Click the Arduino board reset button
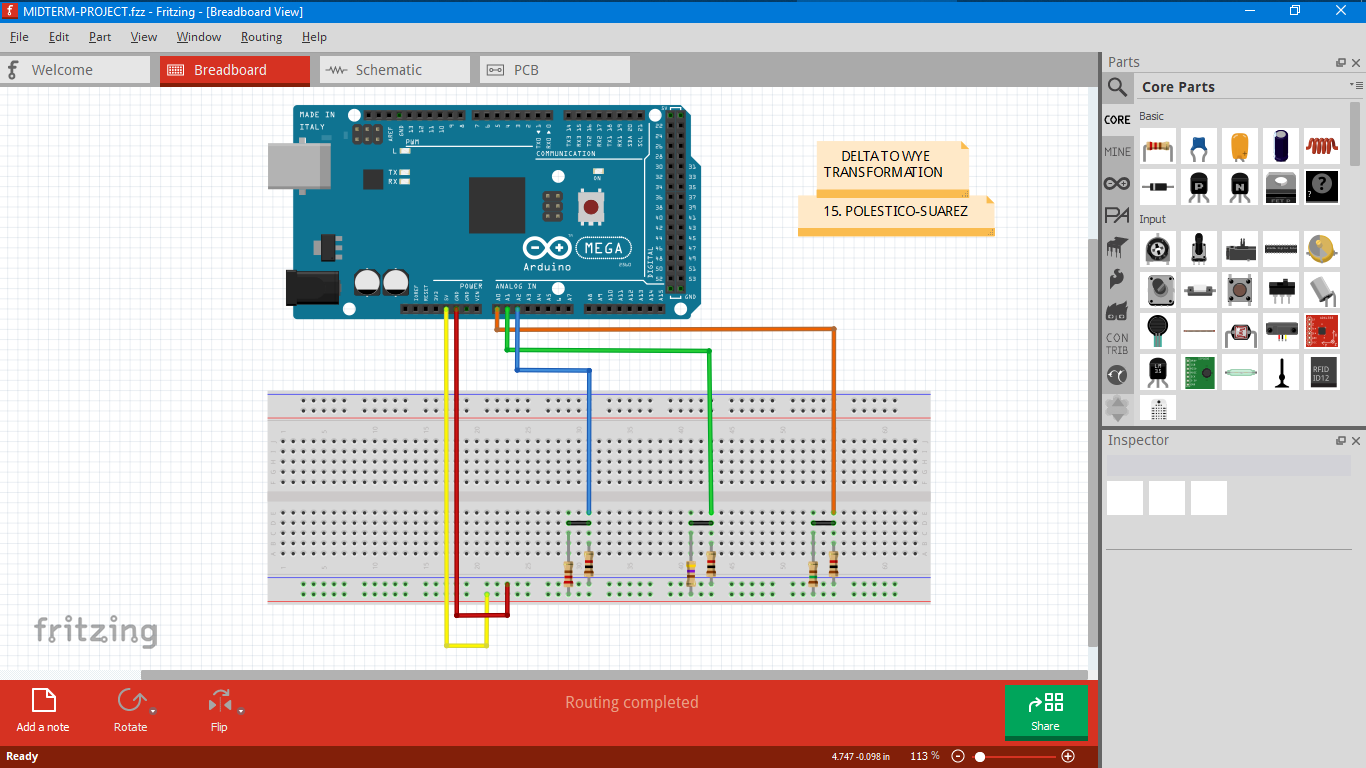Image resolution: width=1366 pixels, height=768 pixels. click(591, 208)
